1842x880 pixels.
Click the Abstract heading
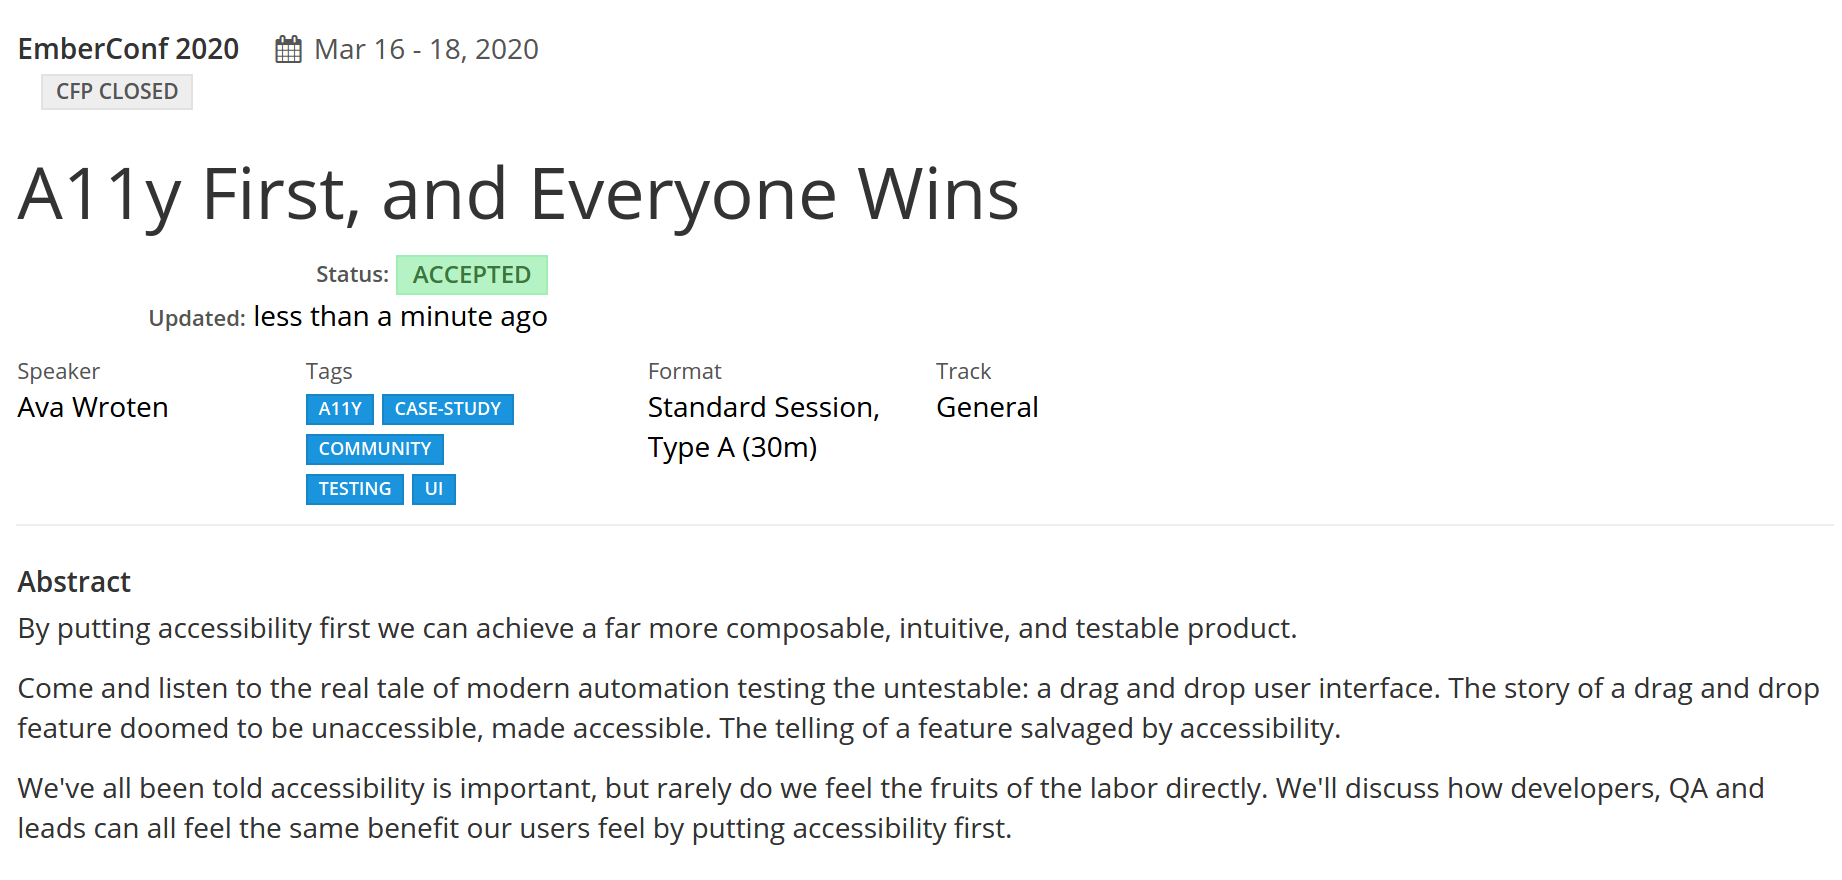(75, 582)
